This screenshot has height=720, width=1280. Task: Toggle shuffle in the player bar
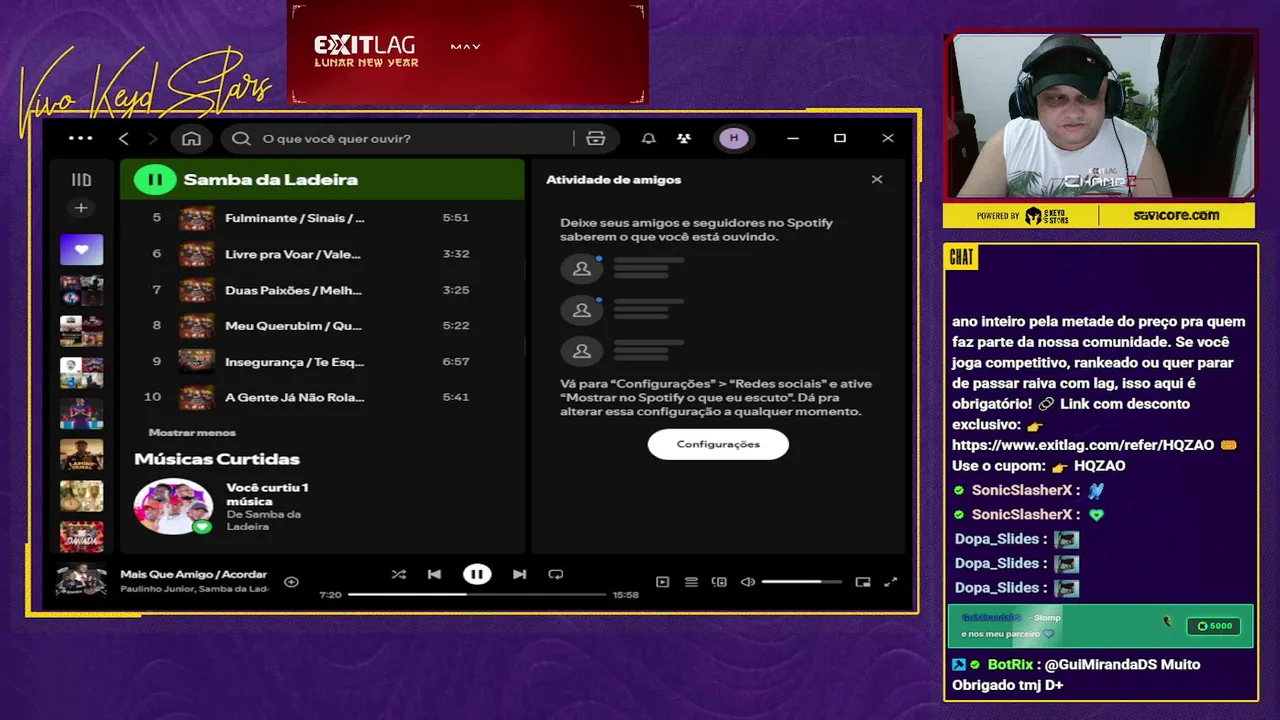pyautogui.click(x=399, y=574)
